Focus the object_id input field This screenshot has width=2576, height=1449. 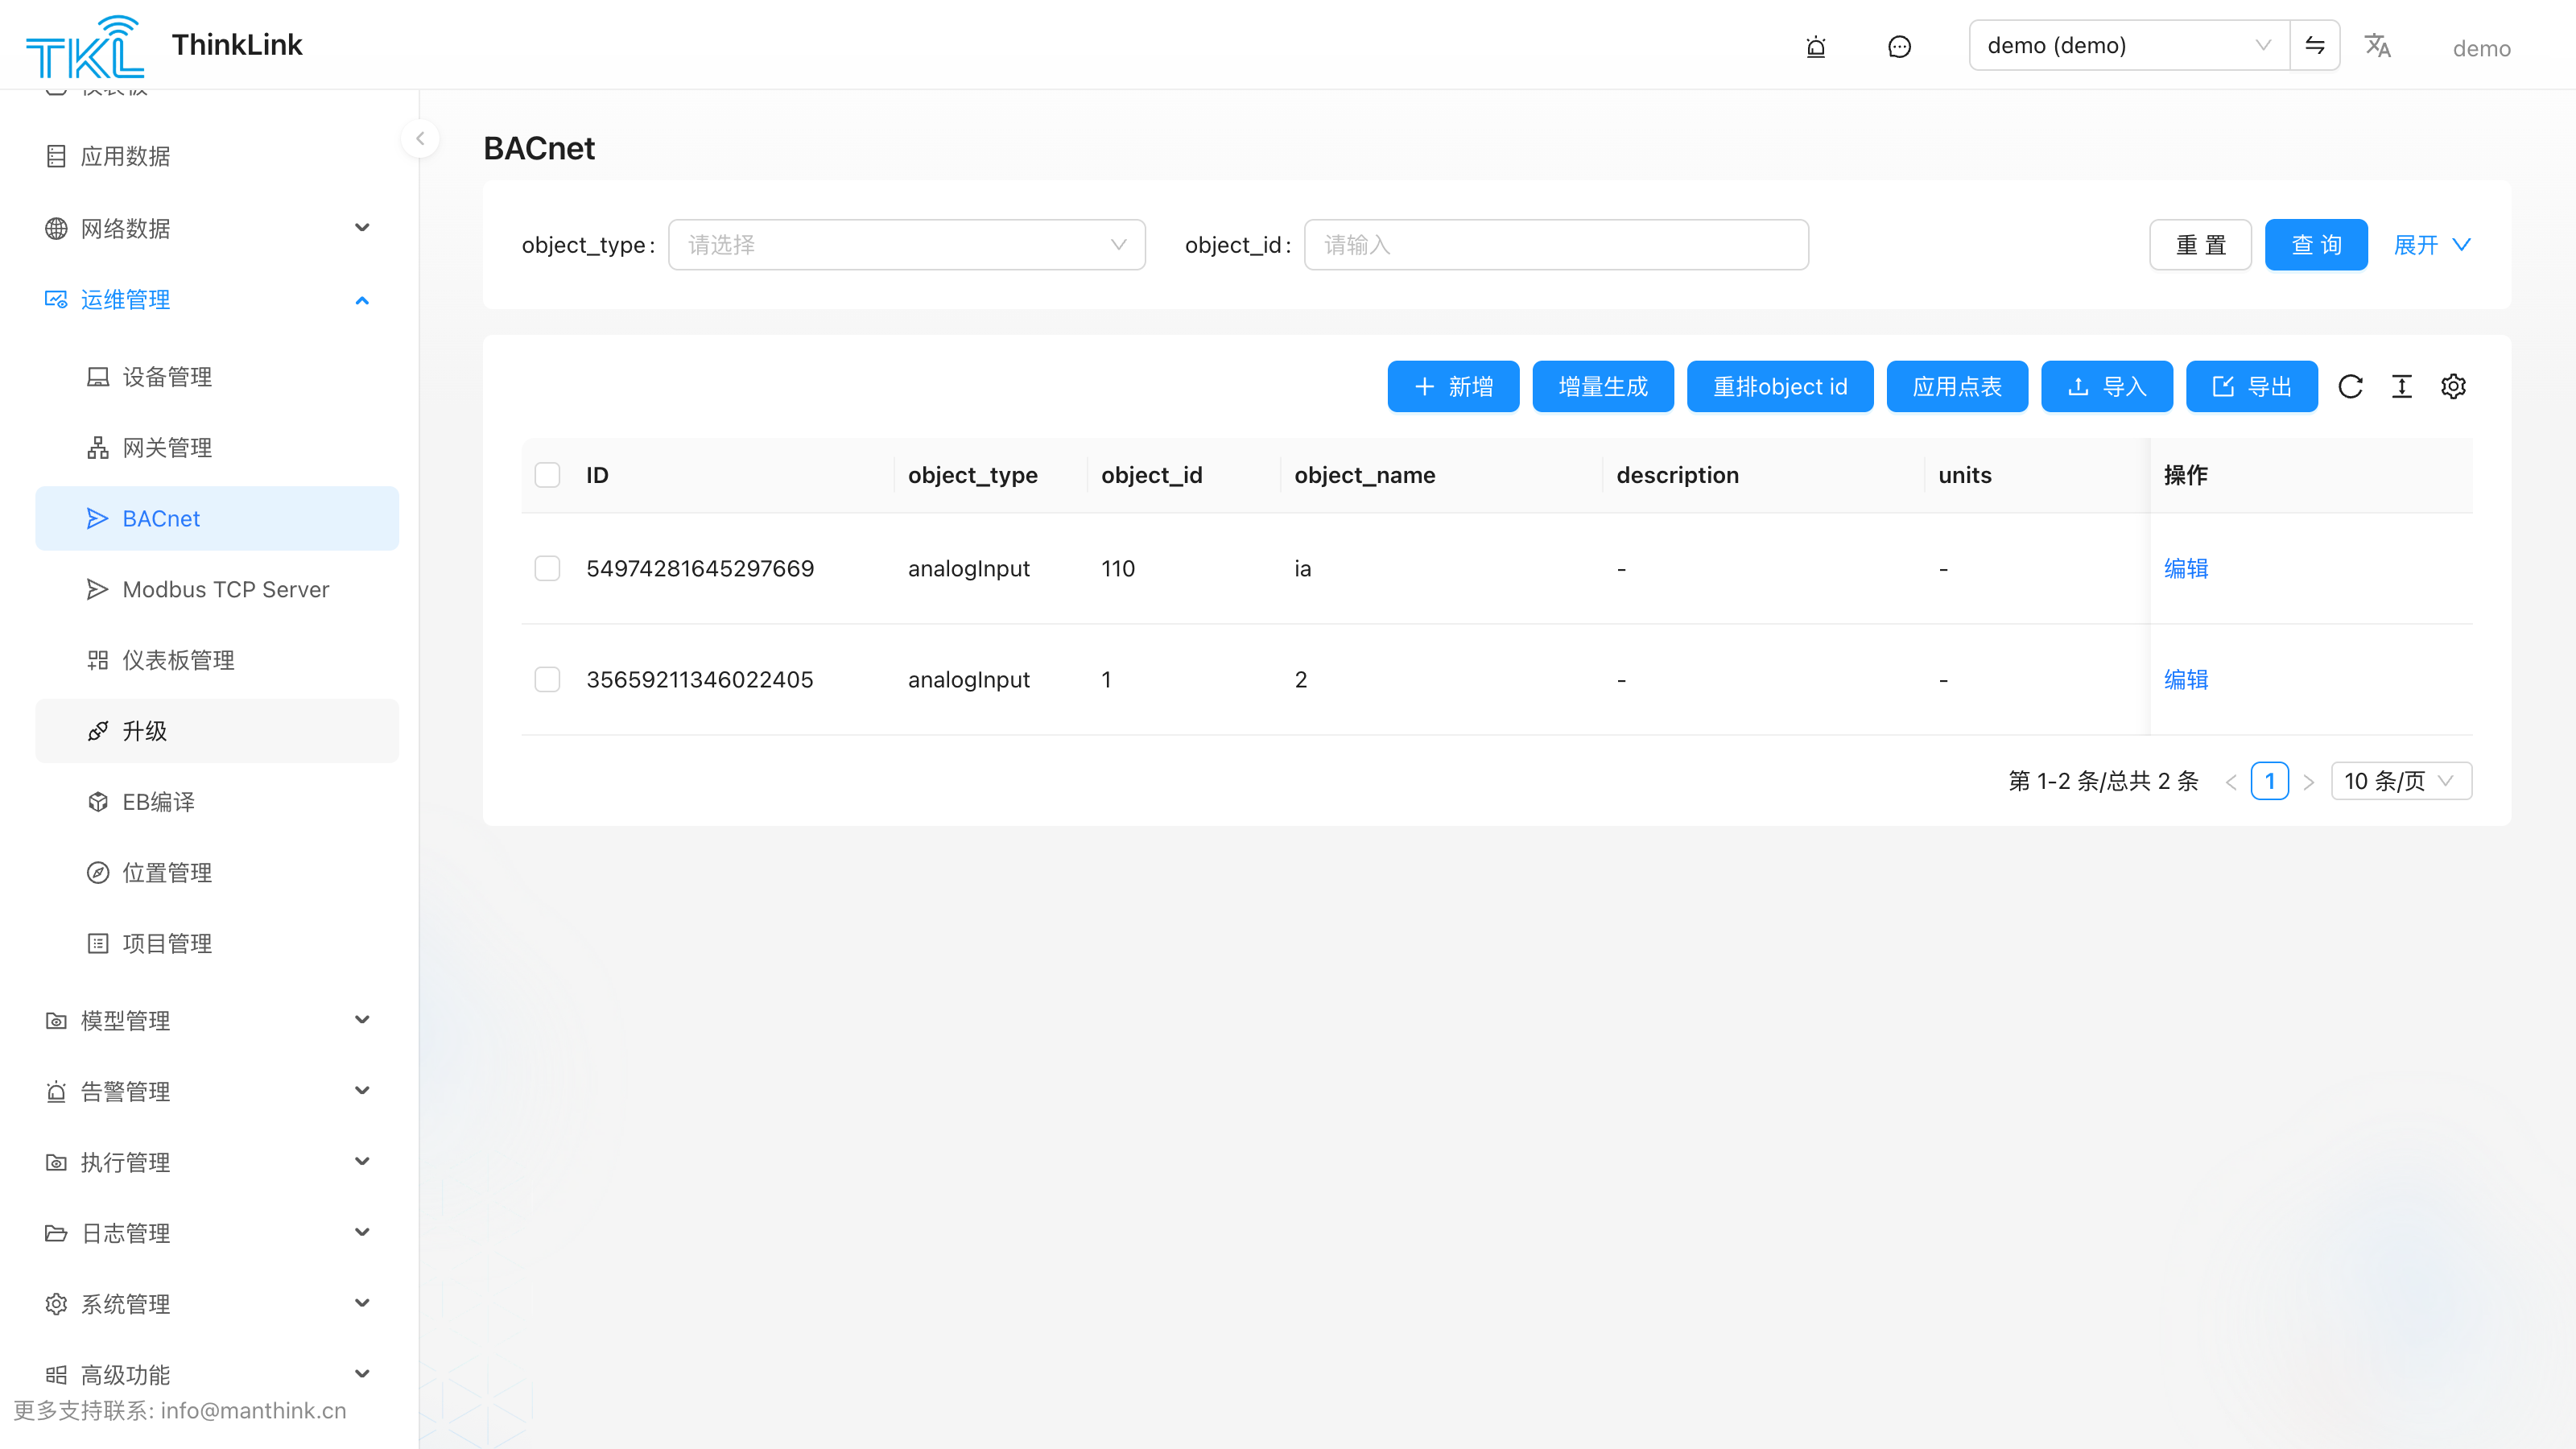pos(1556,245)
